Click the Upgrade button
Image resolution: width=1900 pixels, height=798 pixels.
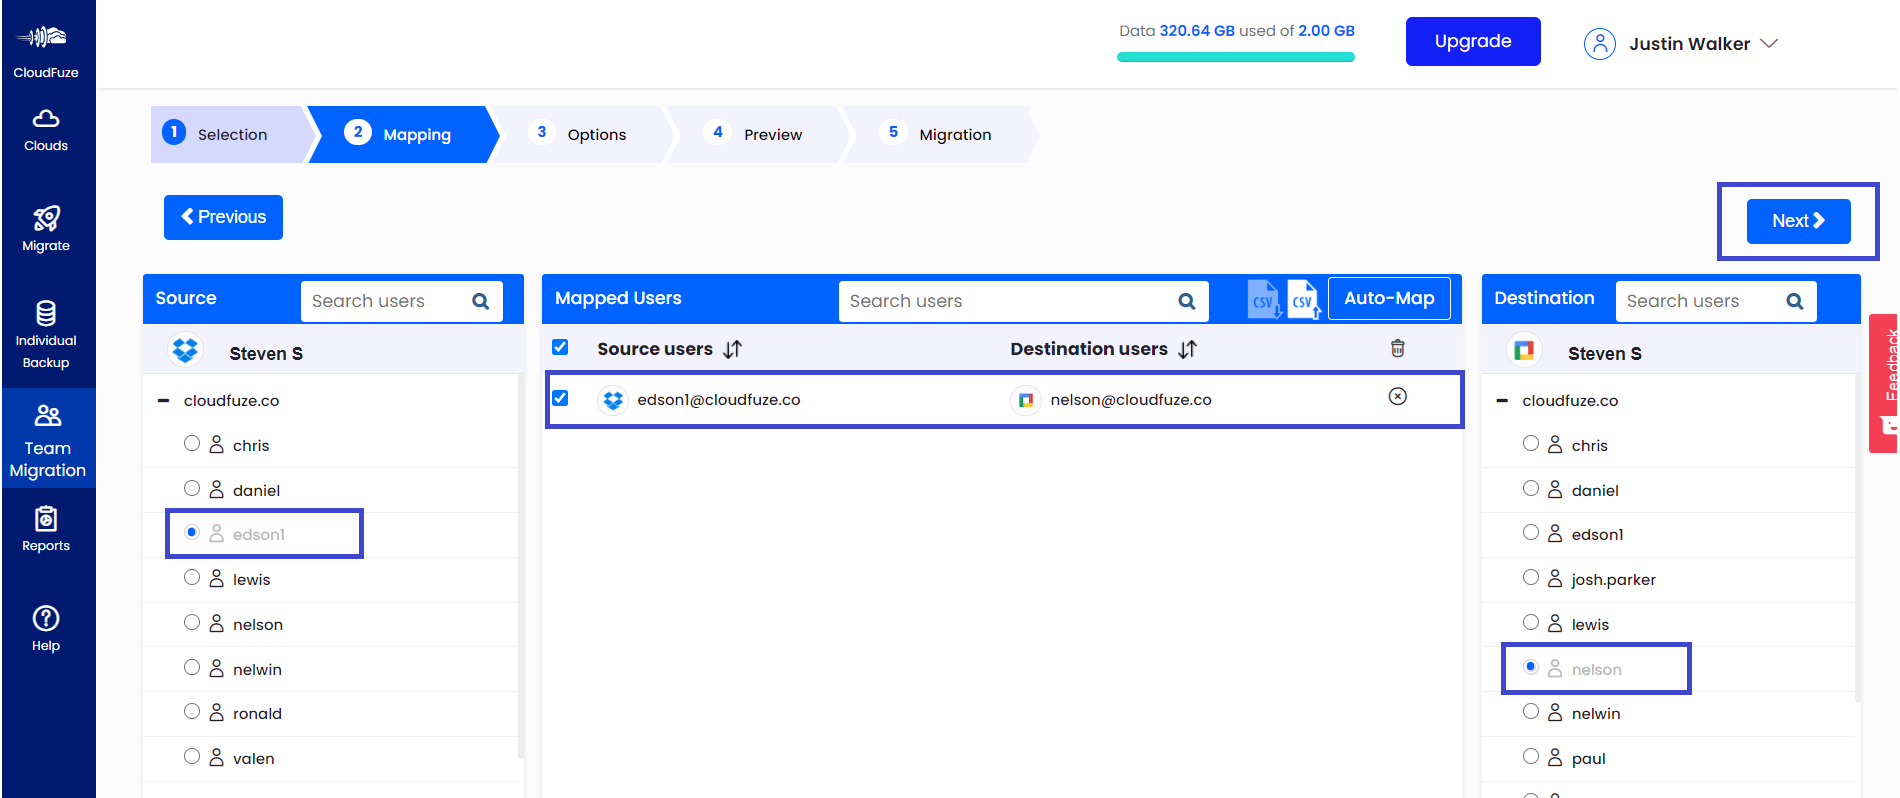1473,41
